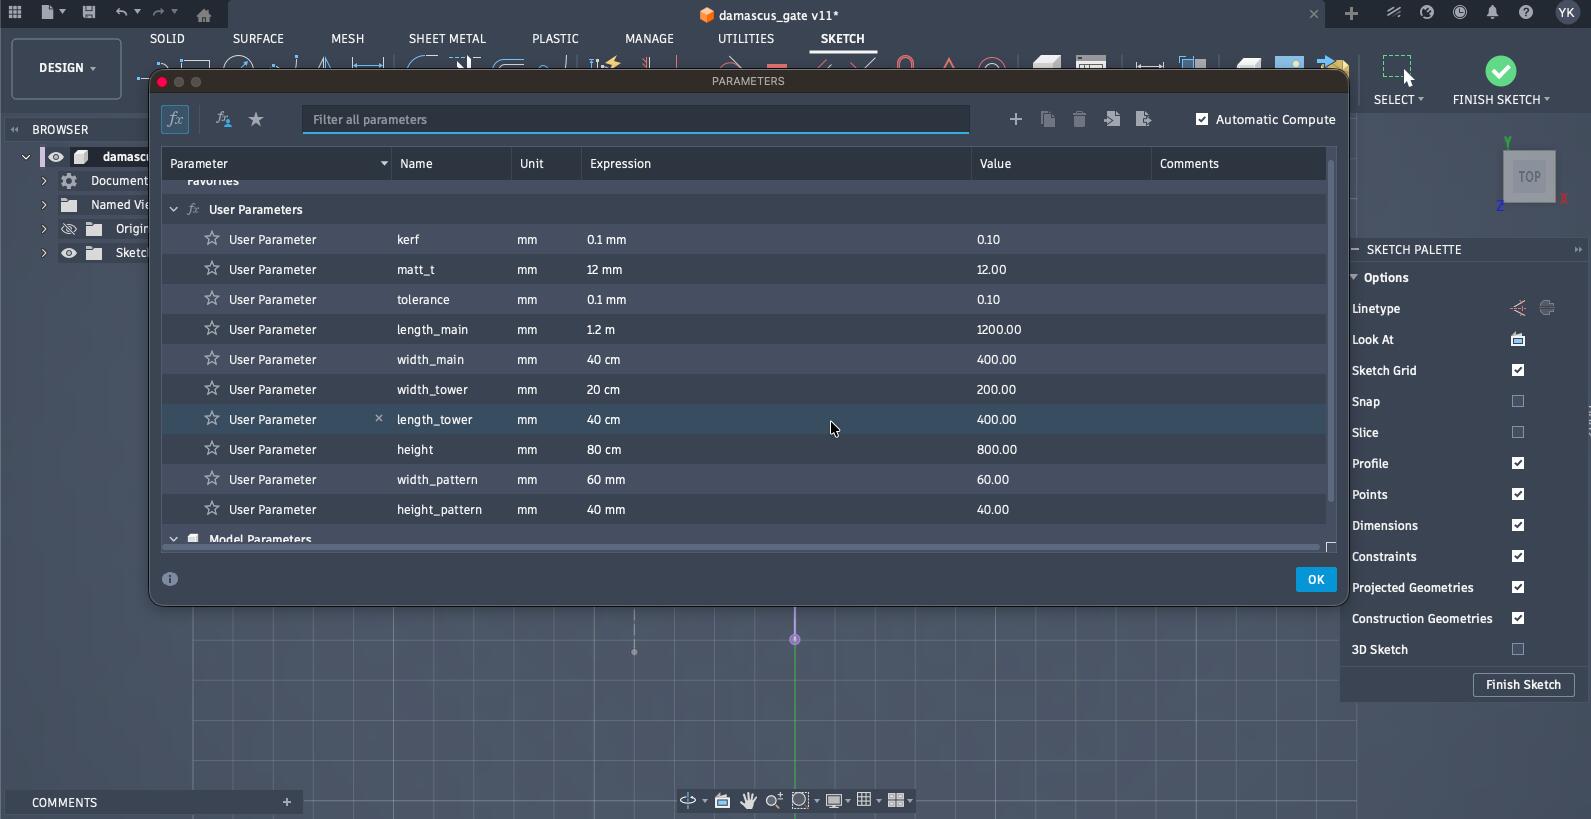Switch to the PLASTIC tab
Screen dimensions: 1591x819
[x=555, y=38]
